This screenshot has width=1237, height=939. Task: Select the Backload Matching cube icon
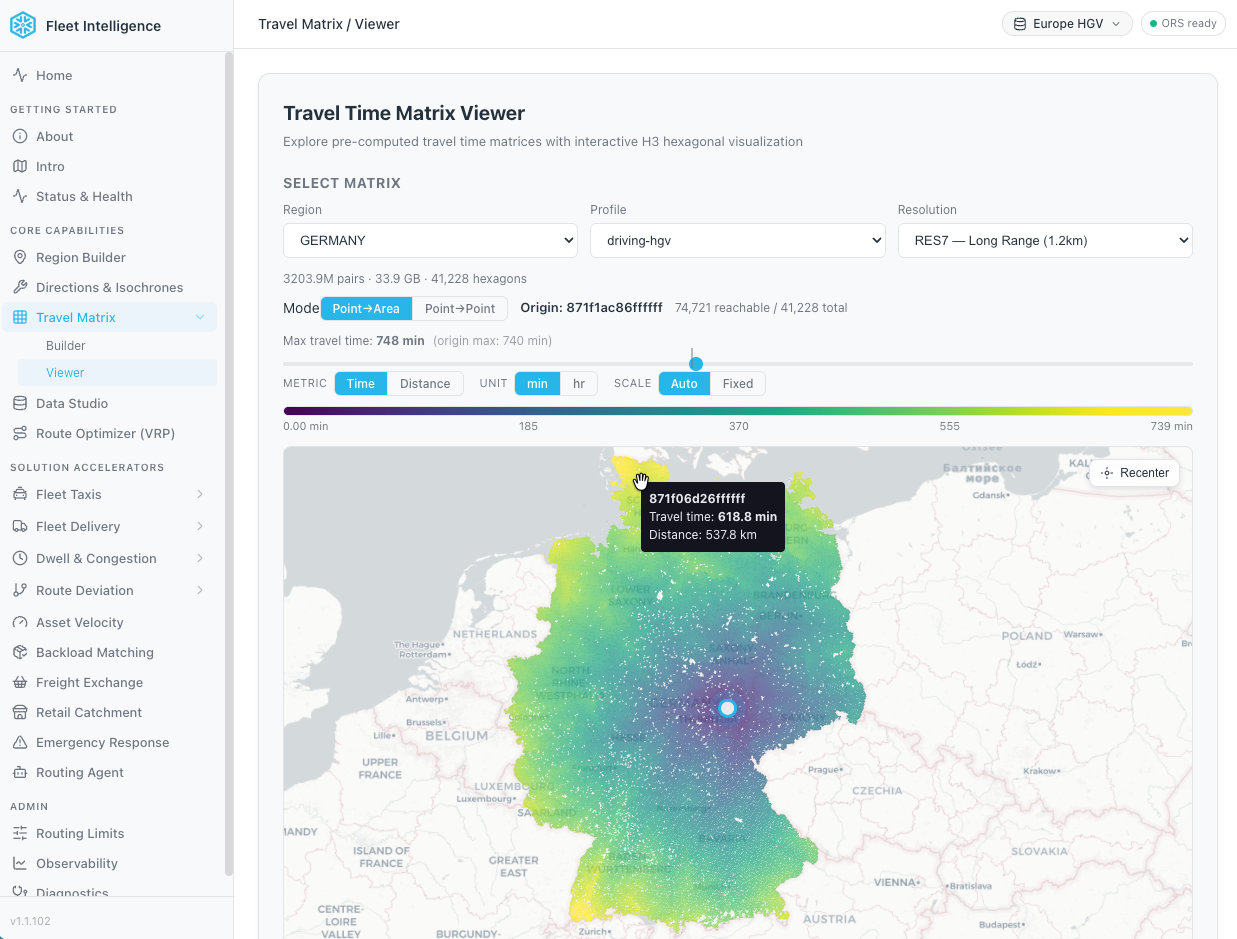point(19,652)
